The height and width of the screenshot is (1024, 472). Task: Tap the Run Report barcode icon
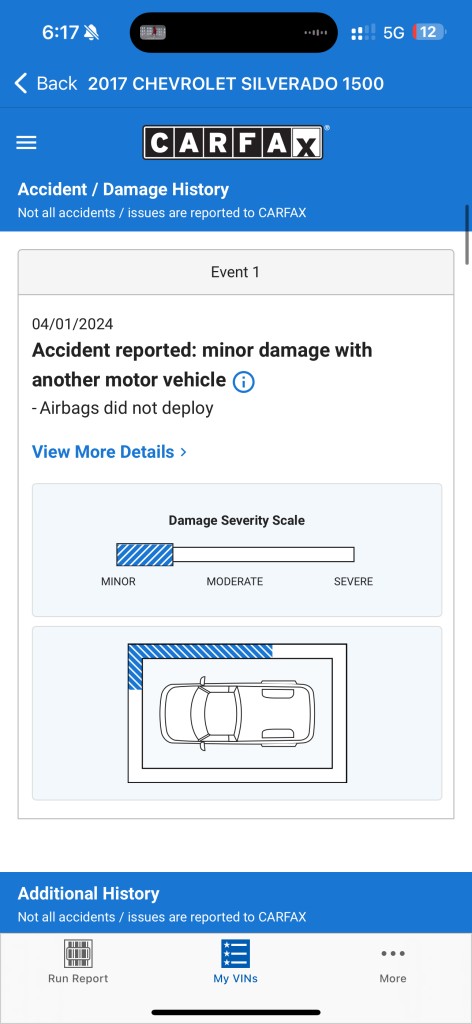(x=78, y=953)
